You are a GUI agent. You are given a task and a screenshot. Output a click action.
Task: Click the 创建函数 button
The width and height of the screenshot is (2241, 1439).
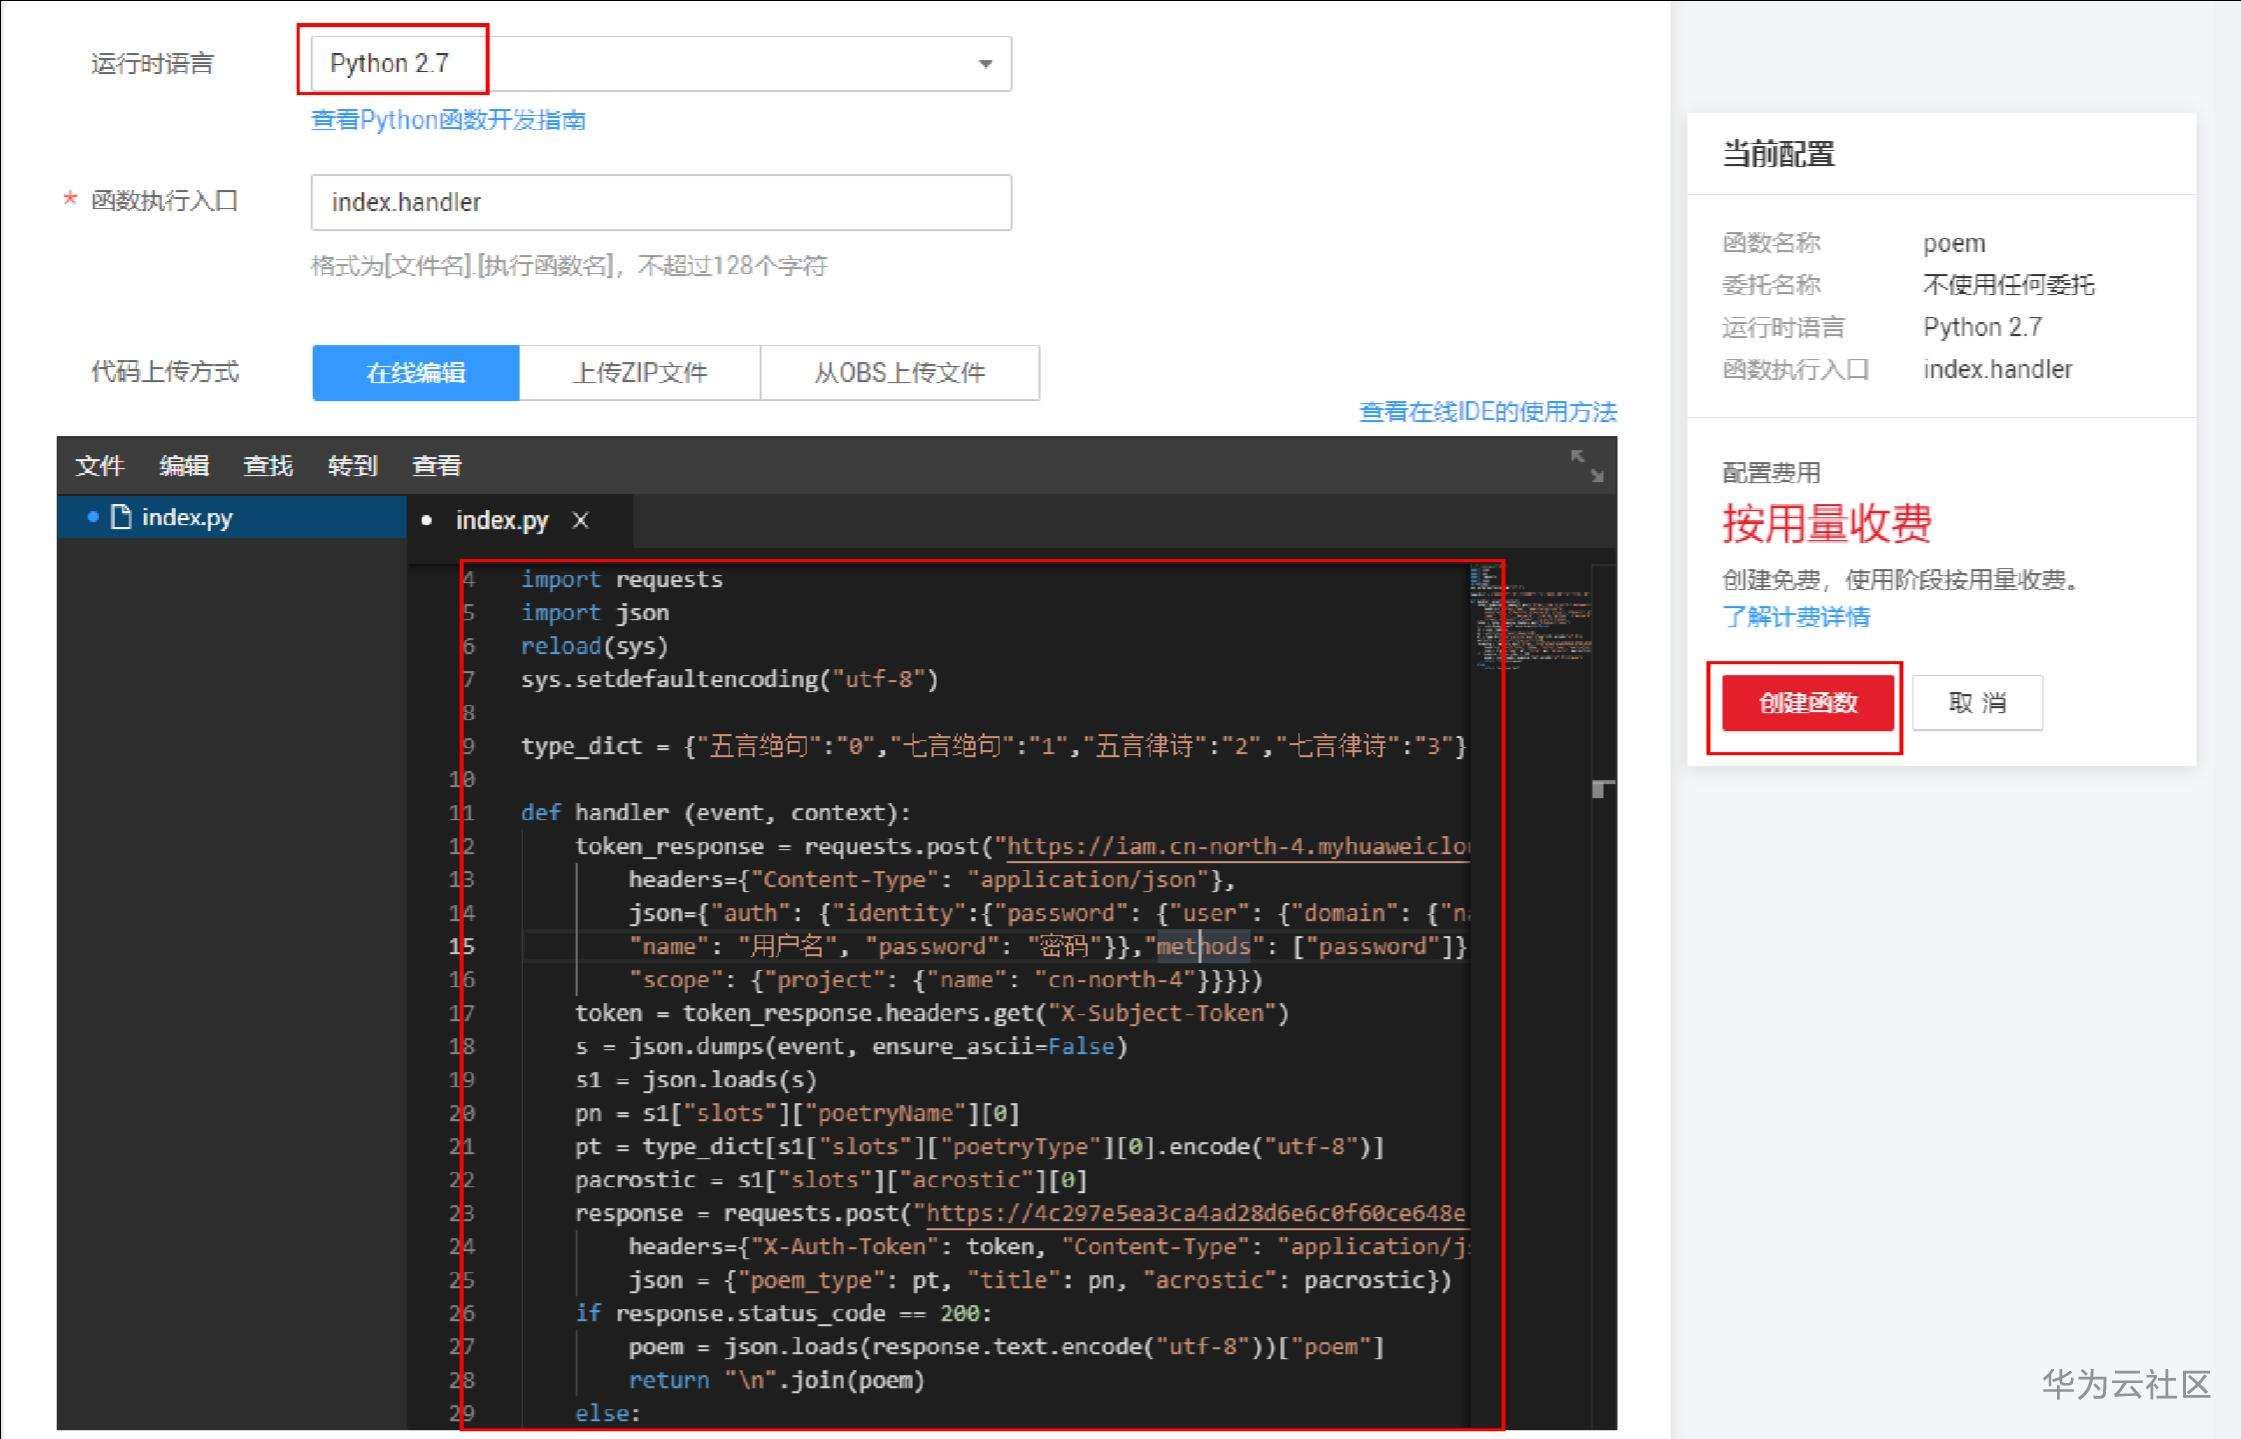1807,703
